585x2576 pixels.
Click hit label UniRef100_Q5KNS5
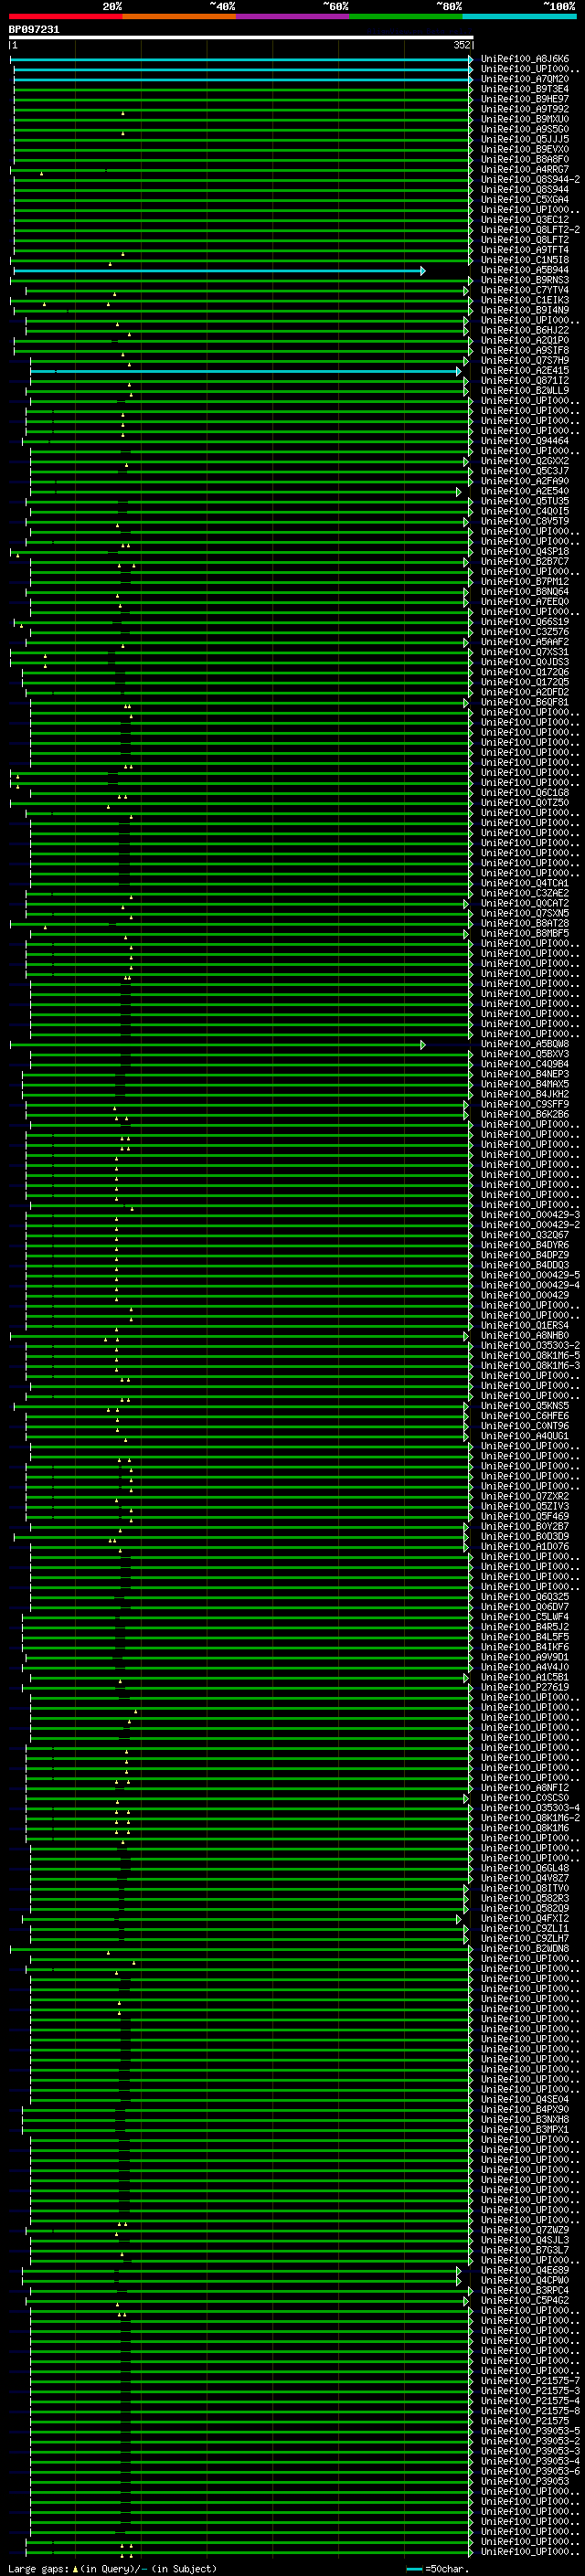click(525, 1405)
